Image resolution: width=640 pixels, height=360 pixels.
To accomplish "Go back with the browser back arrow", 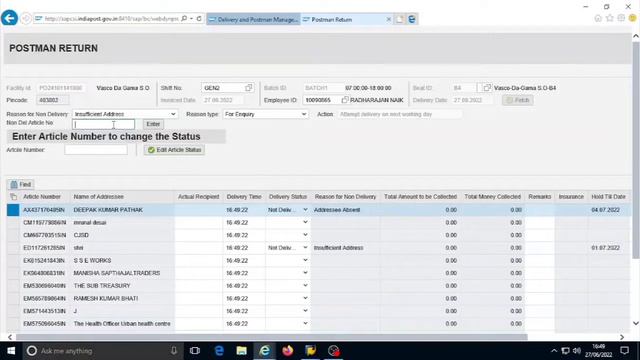I will (9, 18).
